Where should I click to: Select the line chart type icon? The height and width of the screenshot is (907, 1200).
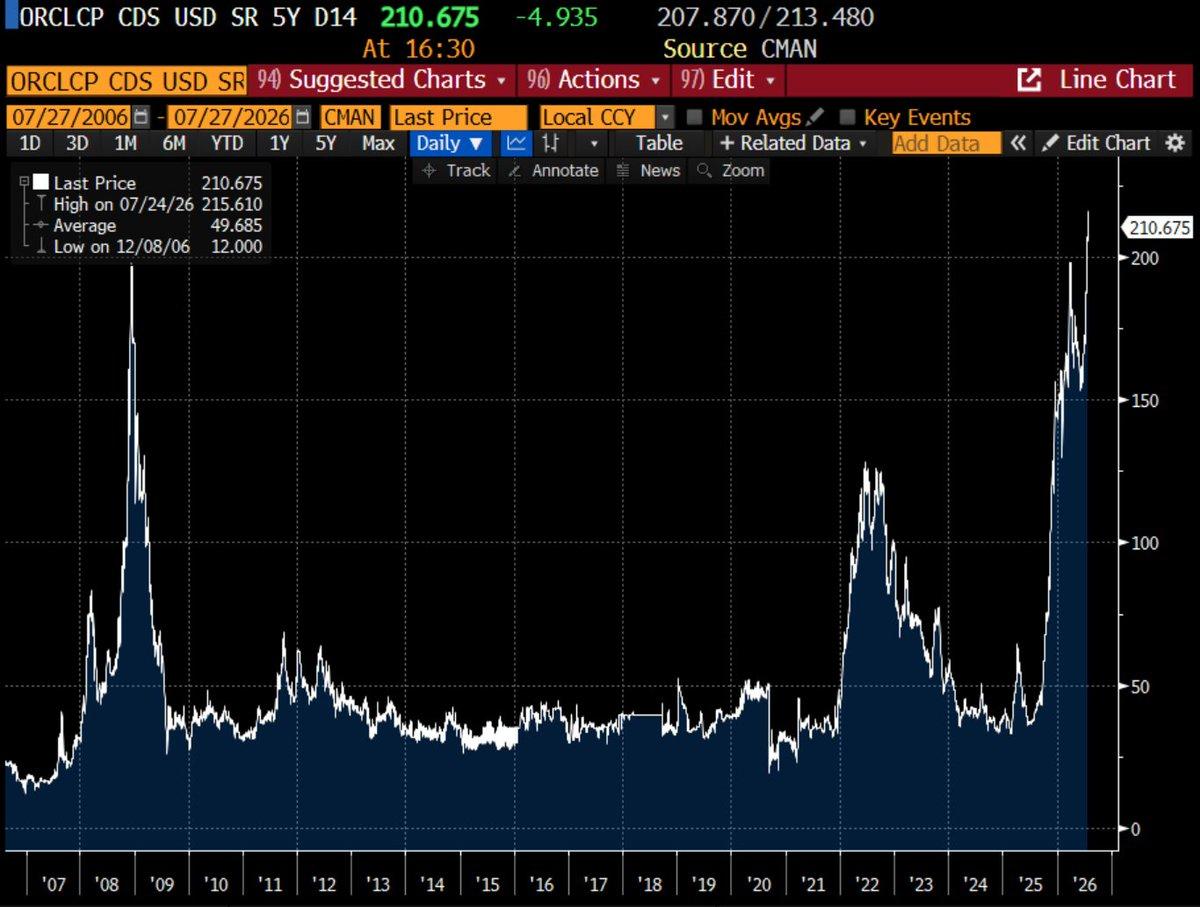tap(517, 143)
